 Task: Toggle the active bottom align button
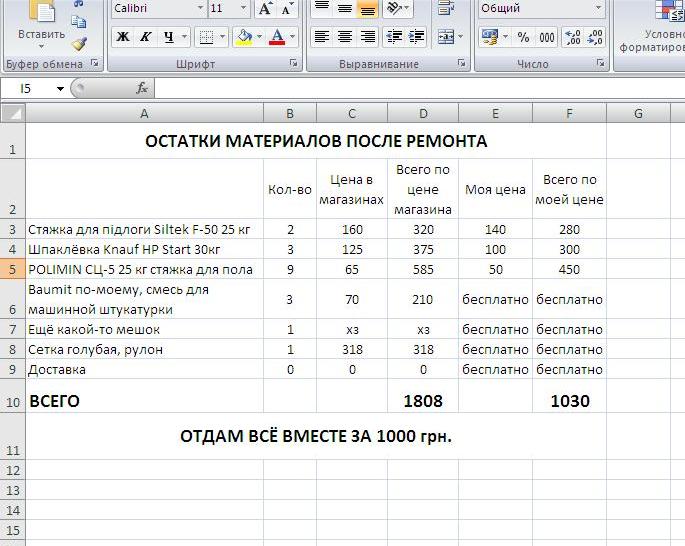coord(367,9)
